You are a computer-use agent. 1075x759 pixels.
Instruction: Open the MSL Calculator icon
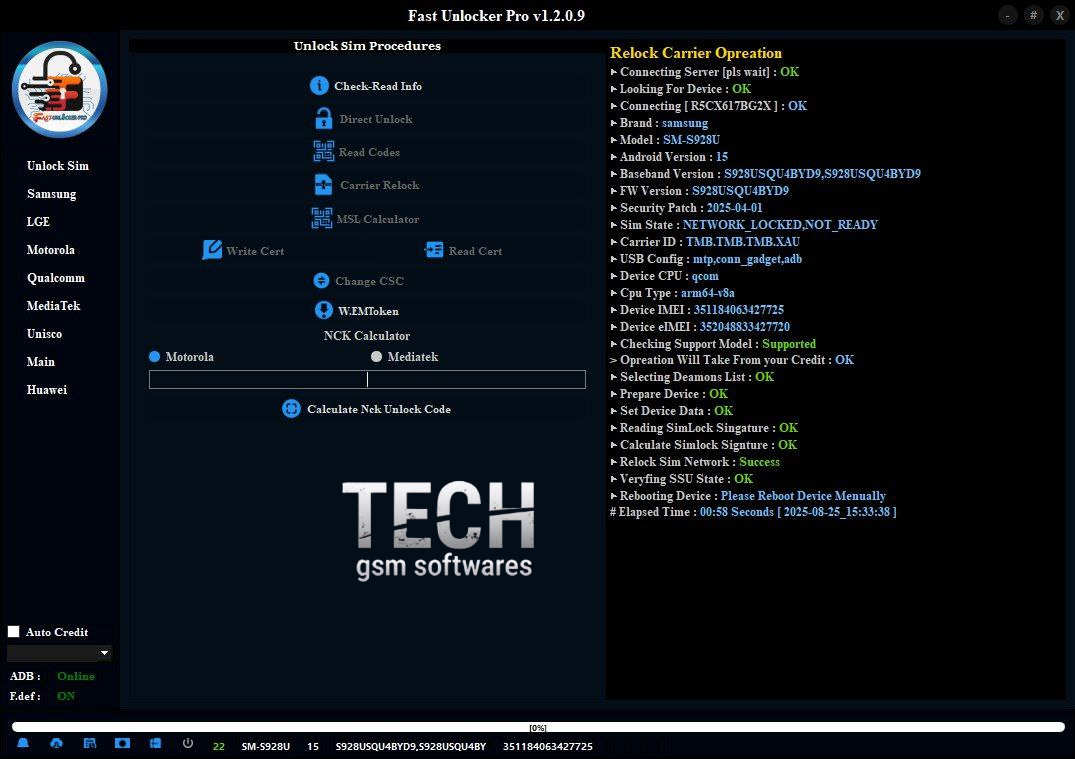point(322,219)
